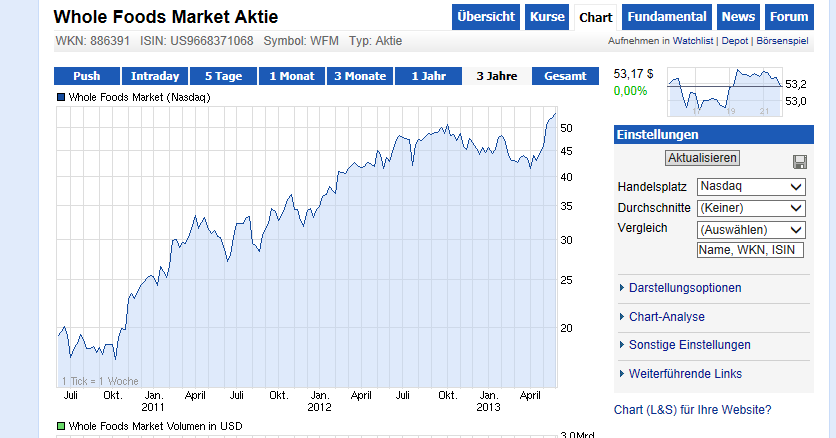Click the WKN: 886391 text

tap(93, 41)
